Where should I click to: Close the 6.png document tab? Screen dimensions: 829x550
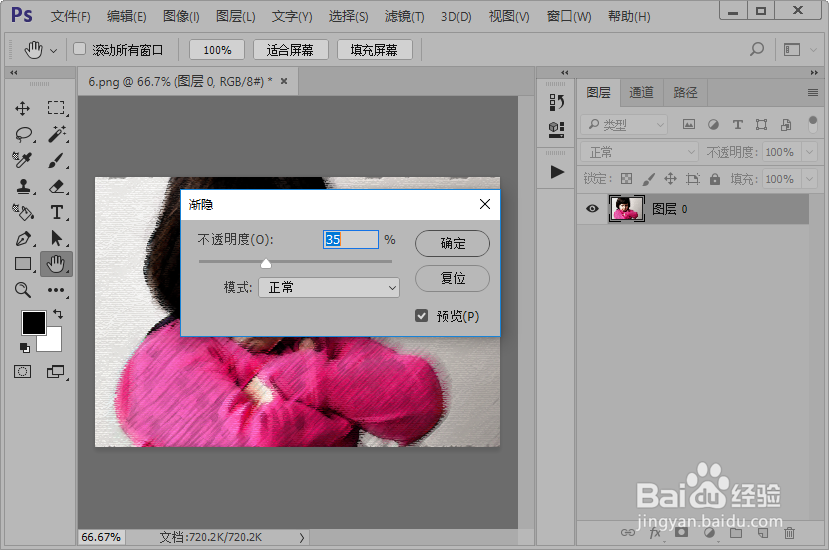(284, 81)
